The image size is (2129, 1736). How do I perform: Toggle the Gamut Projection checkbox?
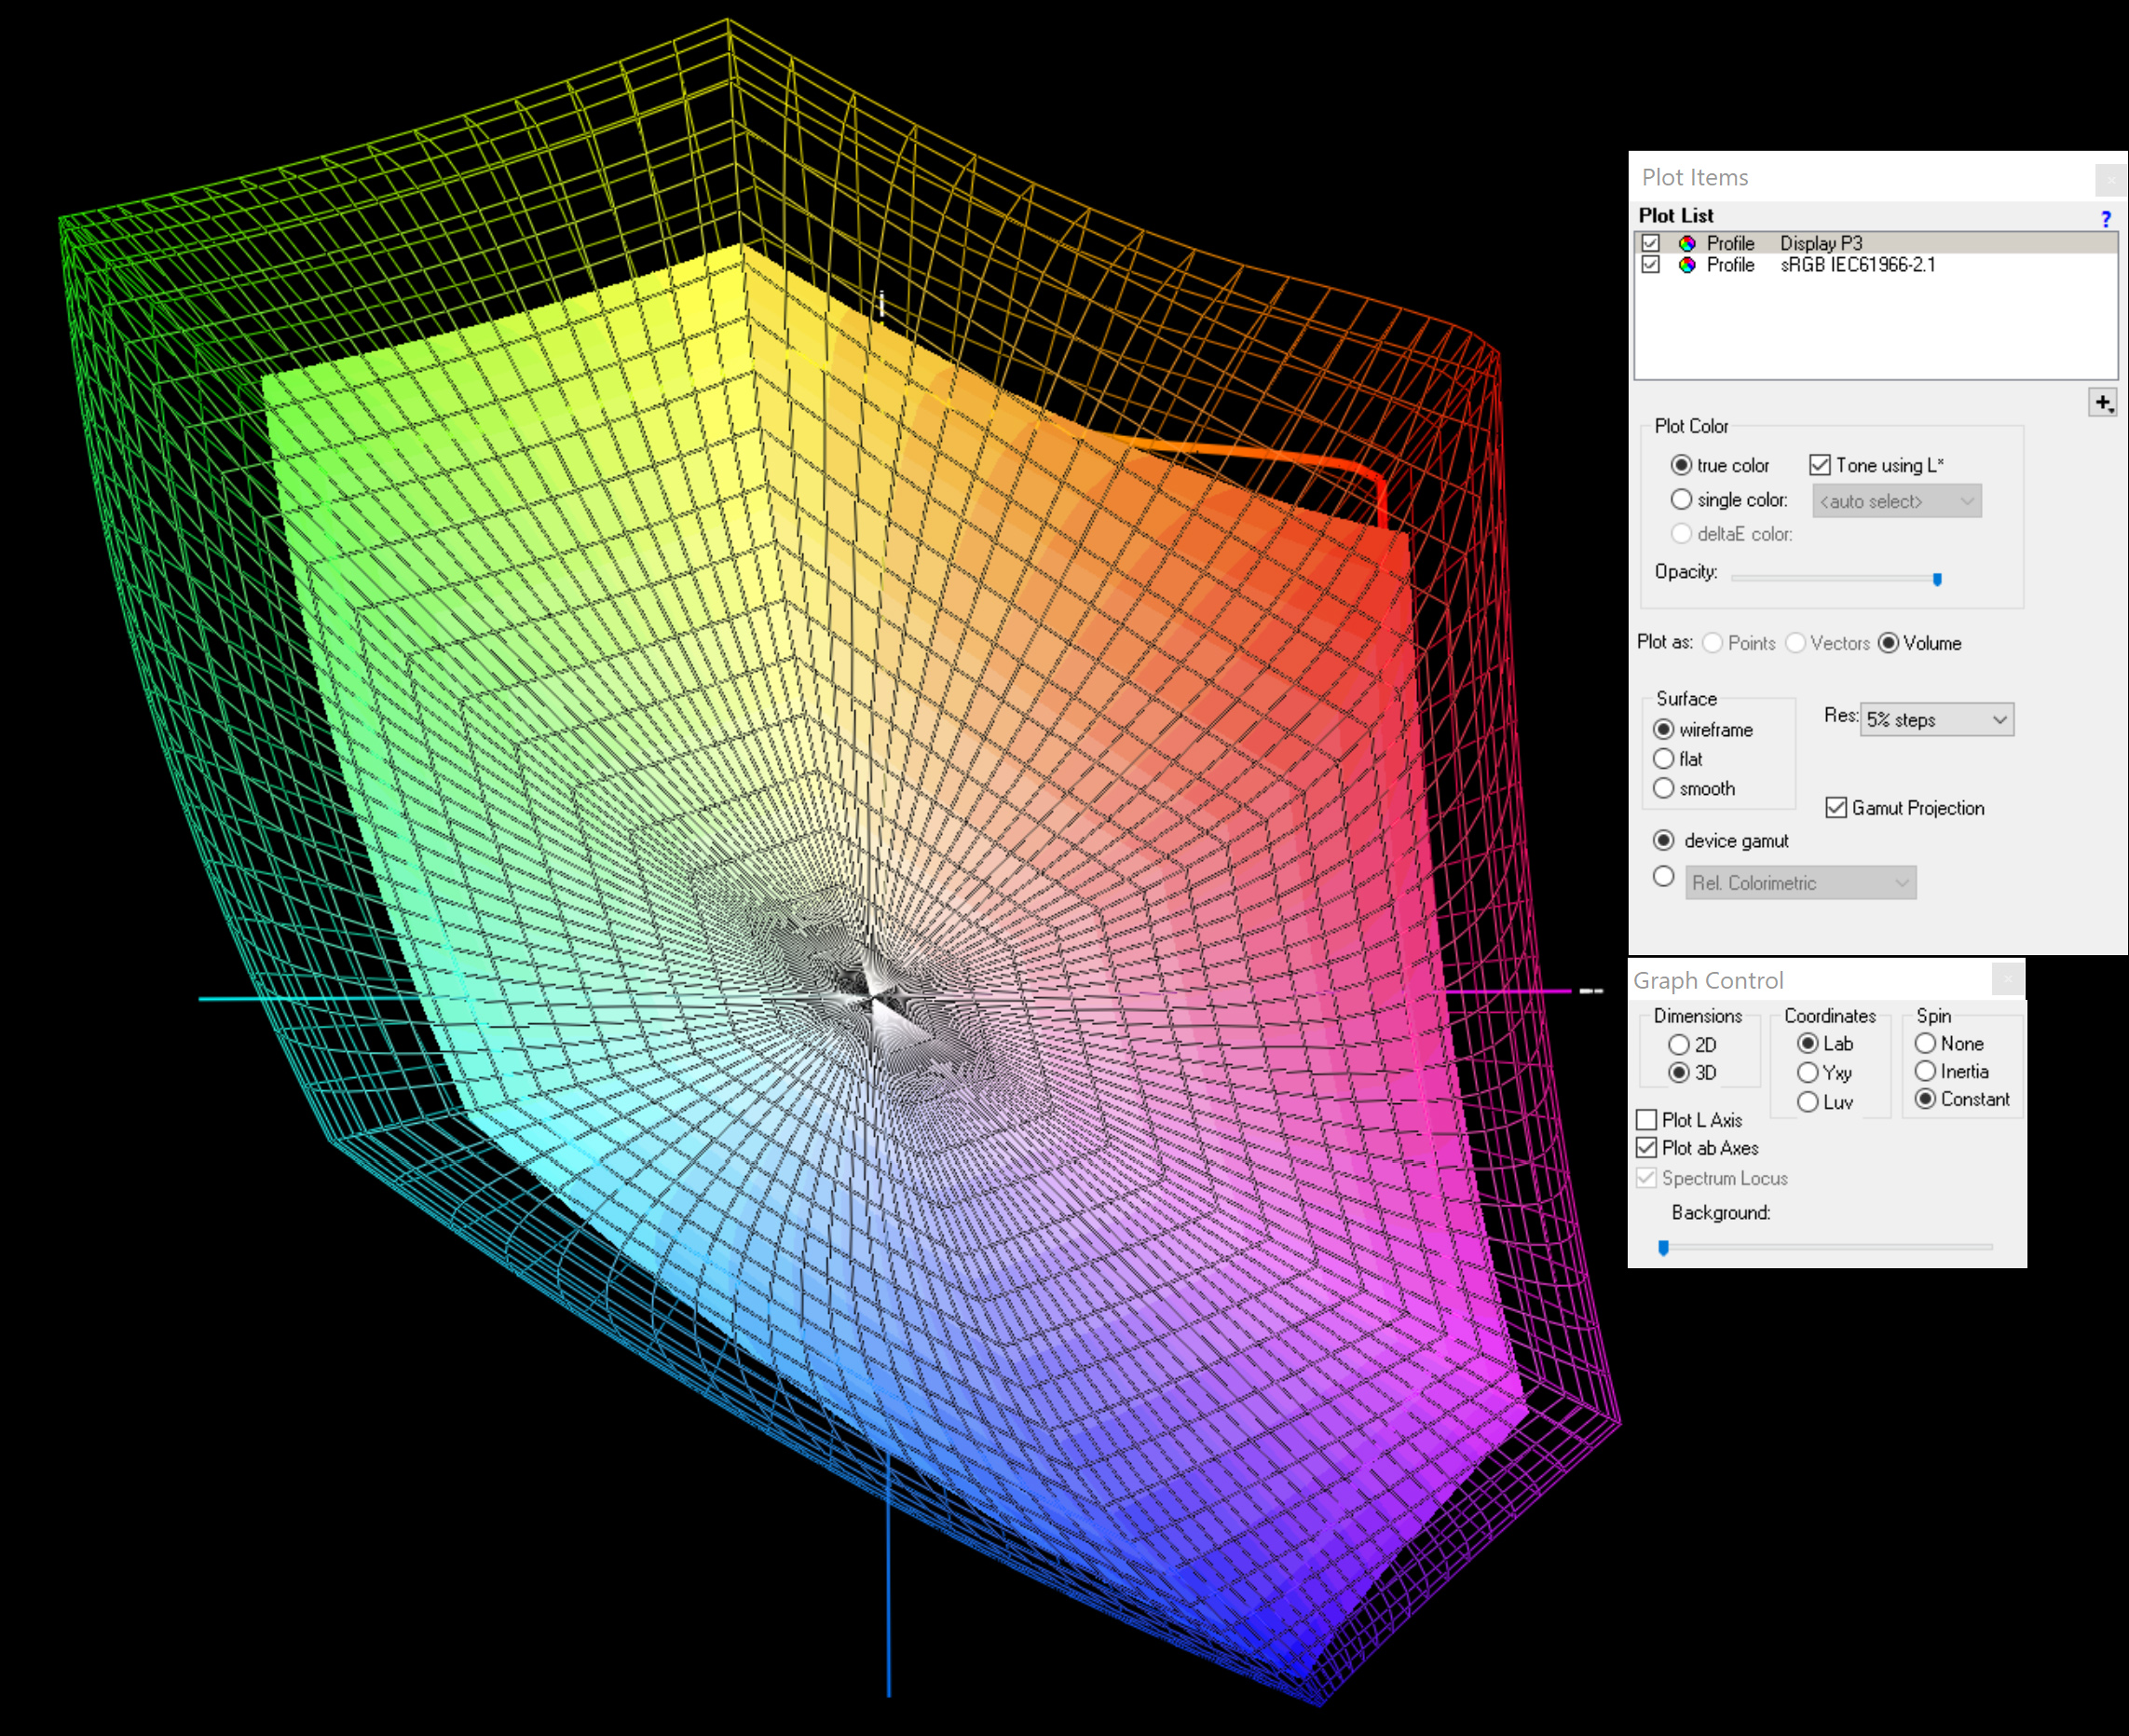coord(1836,808)
